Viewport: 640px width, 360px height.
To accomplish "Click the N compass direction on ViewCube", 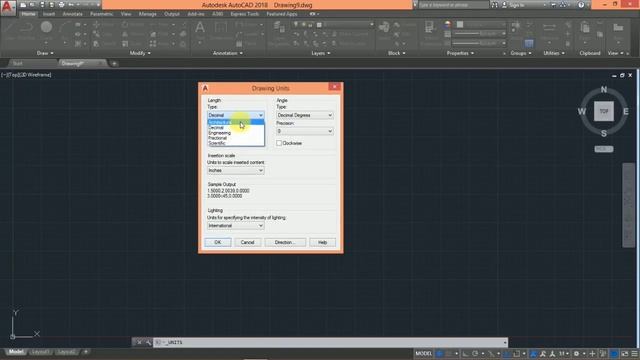I will 604,89.
